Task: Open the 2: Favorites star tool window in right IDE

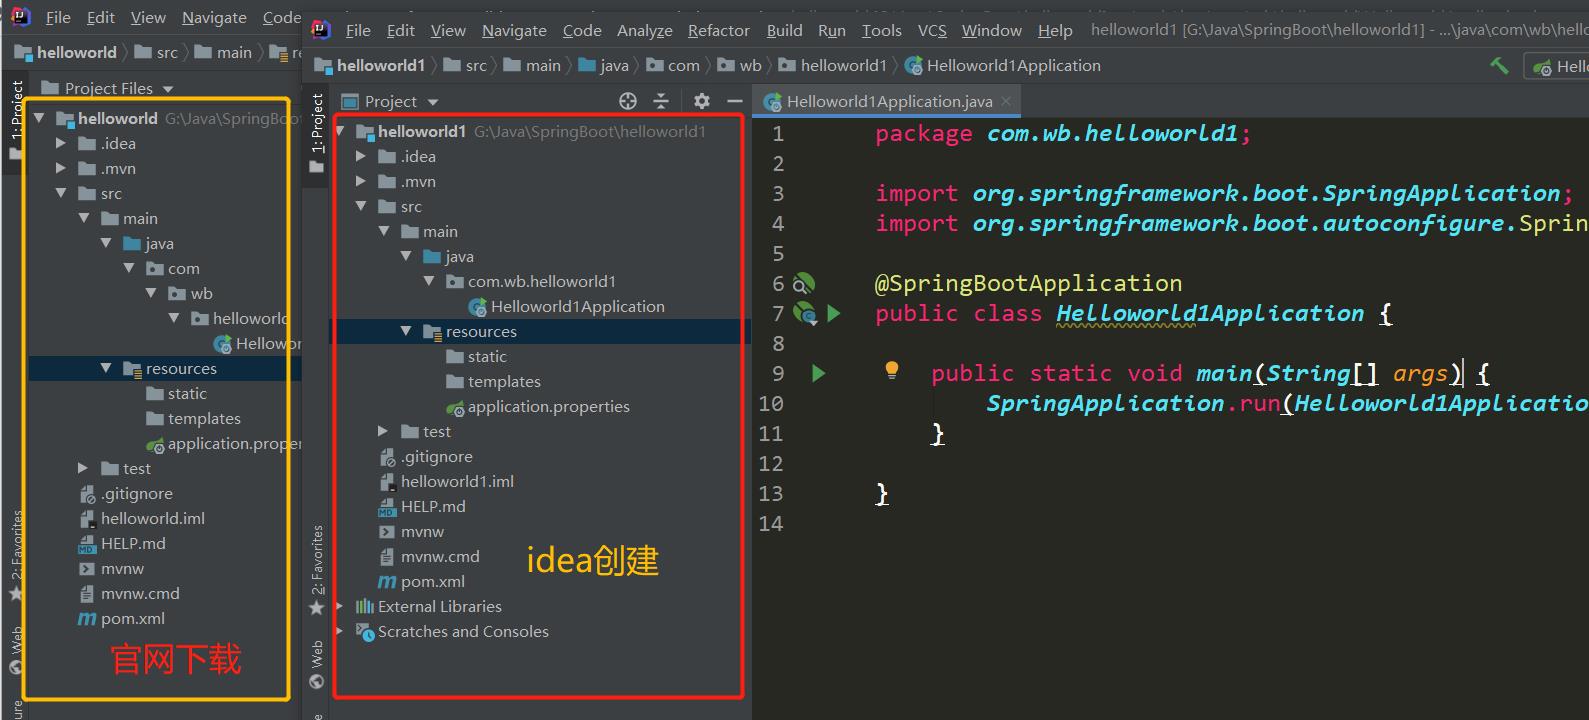Action: (317, 571)
